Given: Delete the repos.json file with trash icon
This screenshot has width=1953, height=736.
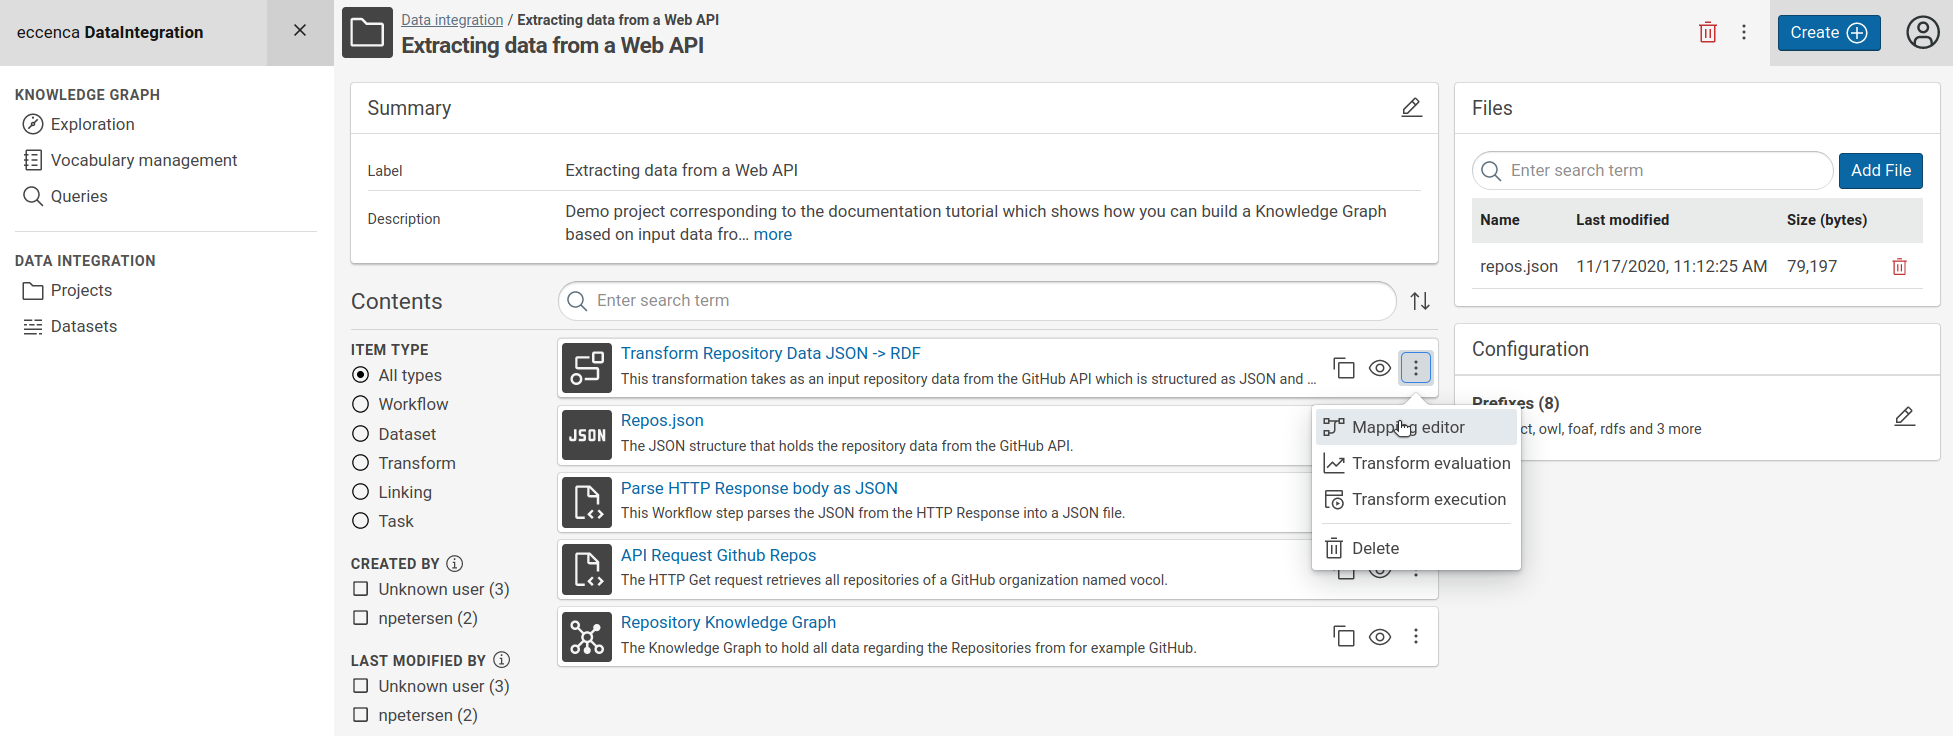Looking at the screenshot, I should pos(1899,267).
